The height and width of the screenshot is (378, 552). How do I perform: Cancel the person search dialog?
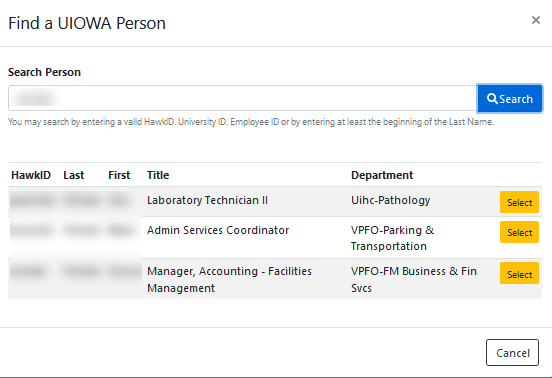[x=512, y=353]
